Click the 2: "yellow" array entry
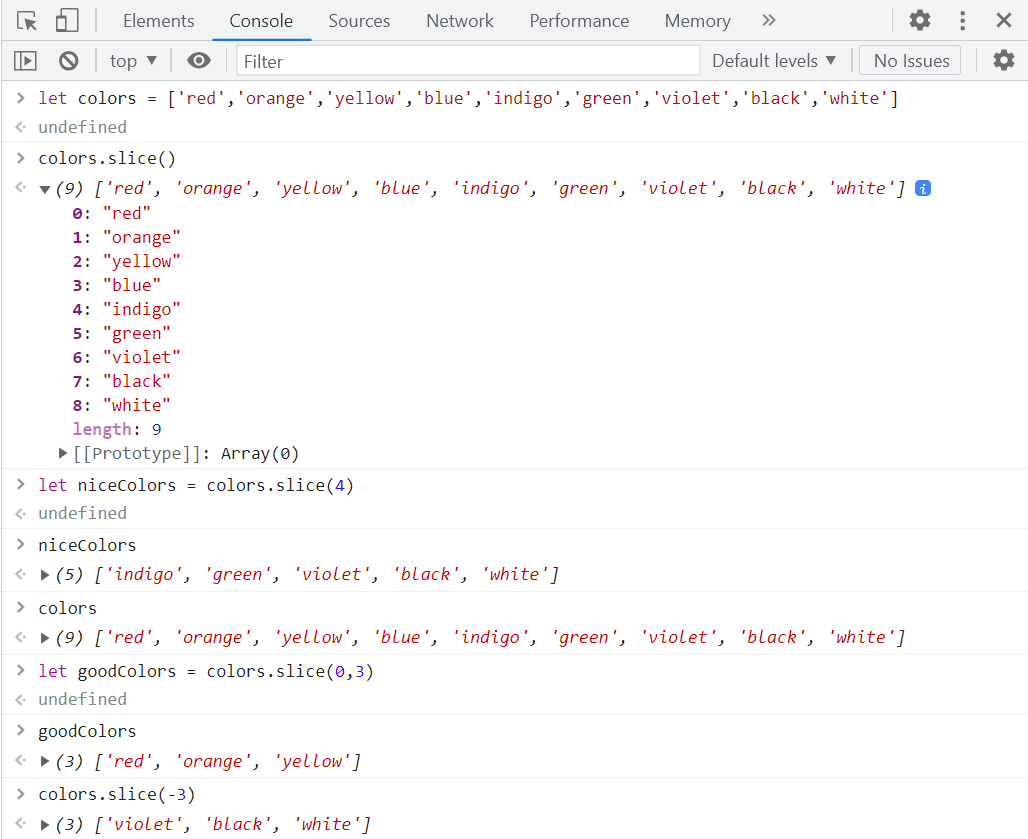 coord(127,262)
